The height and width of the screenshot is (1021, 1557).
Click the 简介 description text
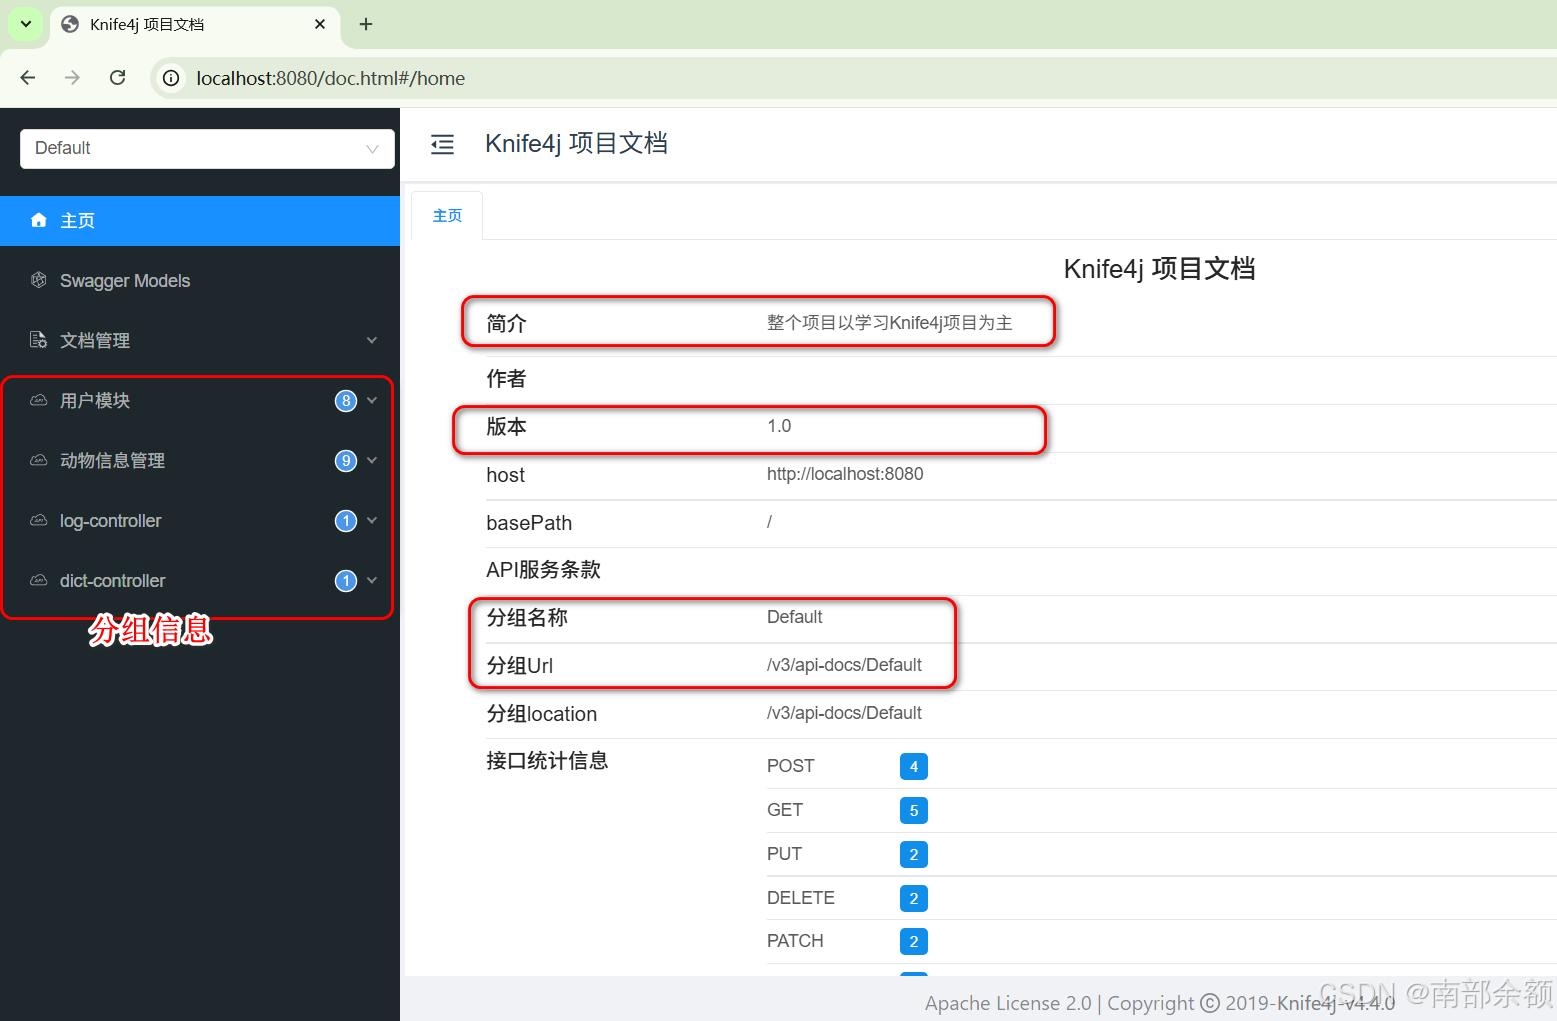(x=890, y=323)
